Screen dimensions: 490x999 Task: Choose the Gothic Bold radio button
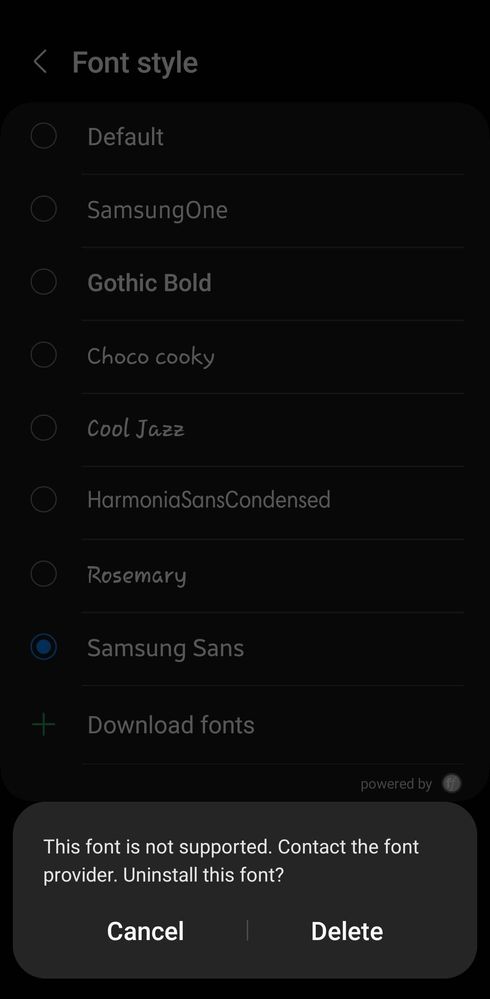tap(43, 282)
